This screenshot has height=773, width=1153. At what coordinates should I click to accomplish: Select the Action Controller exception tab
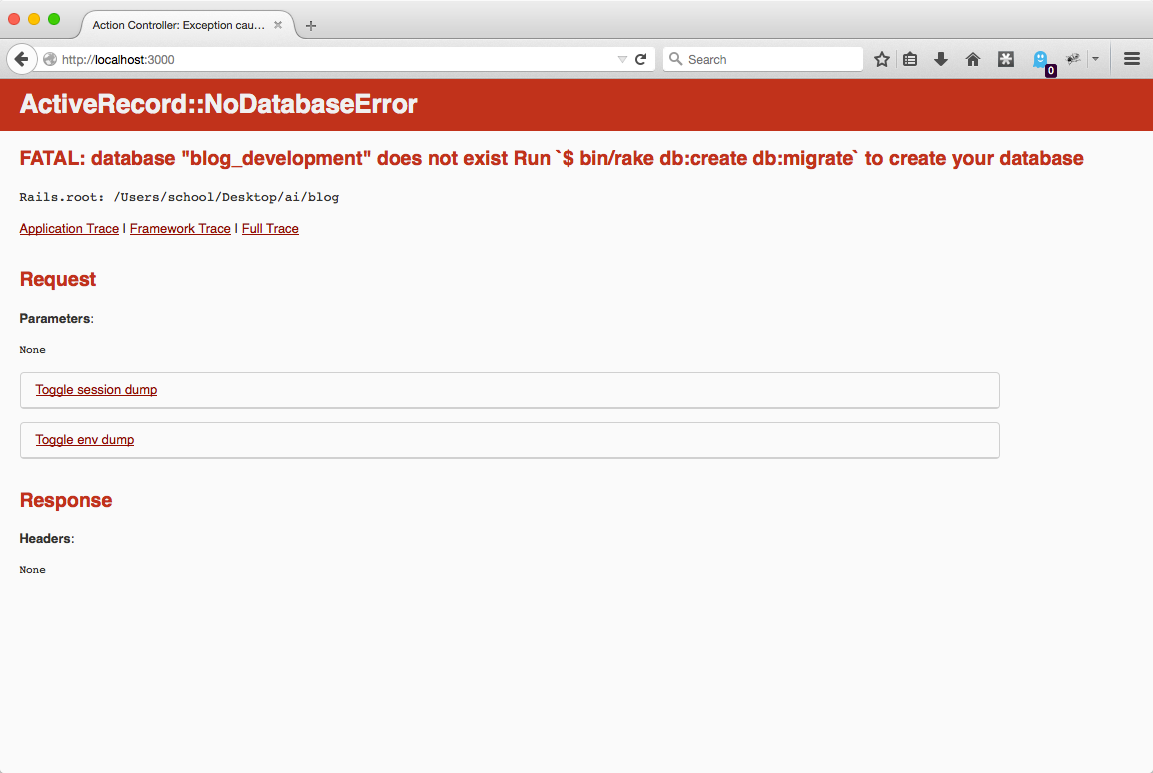coord(178,26)
